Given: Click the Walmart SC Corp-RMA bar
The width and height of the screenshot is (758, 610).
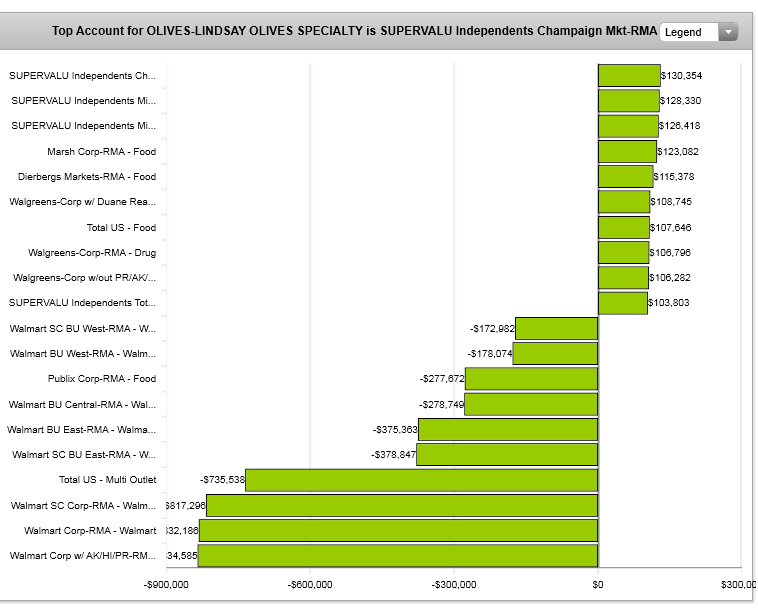Looking at the screenshot, I should (402, 505).
